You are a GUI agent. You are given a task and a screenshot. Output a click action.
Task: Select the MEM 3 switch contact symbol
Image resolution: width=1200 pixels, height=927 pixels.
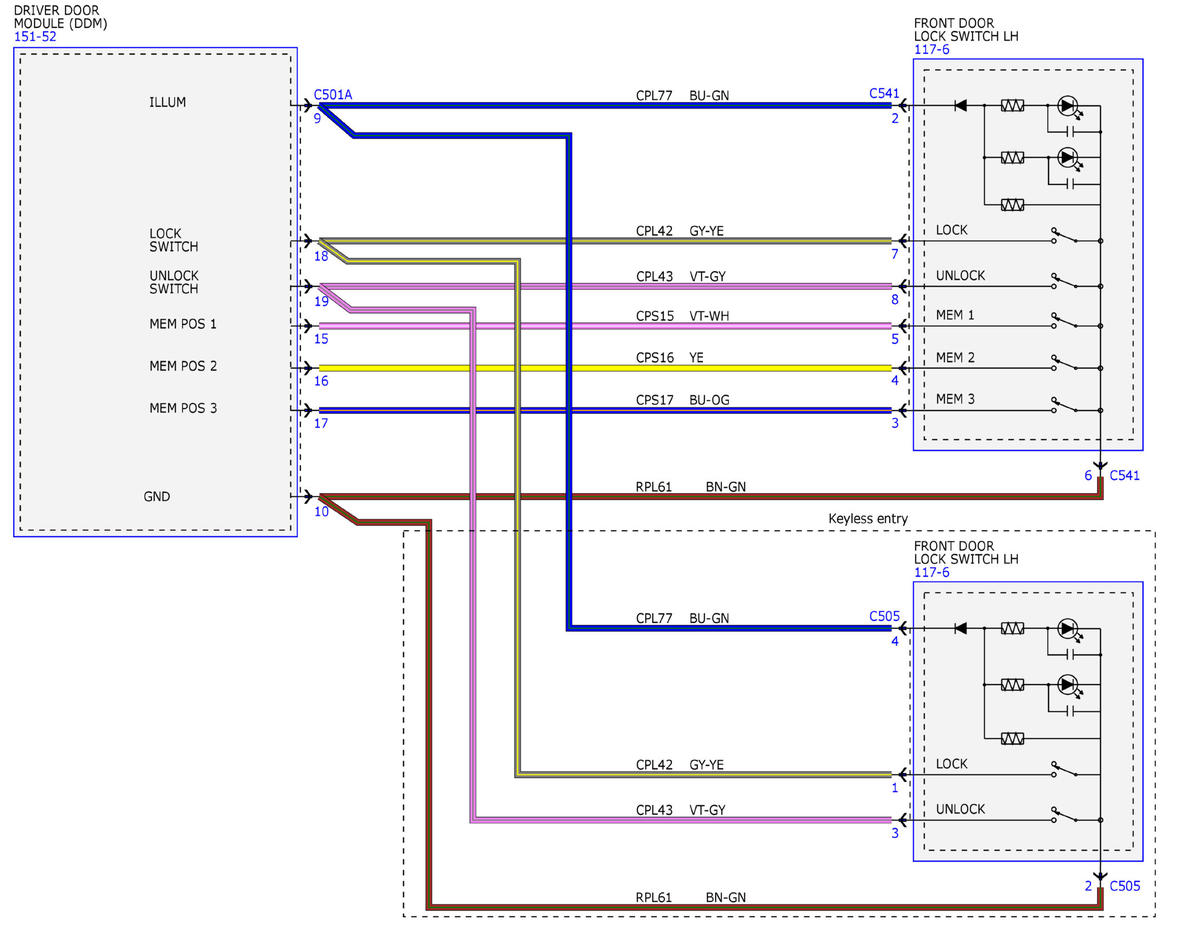point(1065,407)
